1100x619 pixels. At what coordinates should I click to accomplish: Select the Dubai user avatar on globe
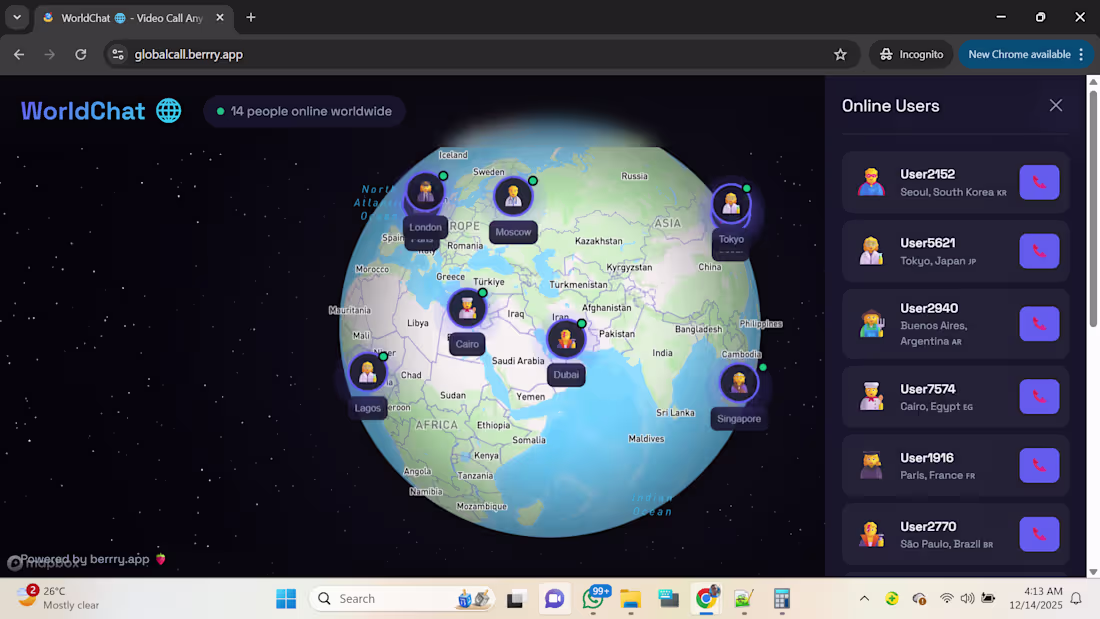(565, 339)
